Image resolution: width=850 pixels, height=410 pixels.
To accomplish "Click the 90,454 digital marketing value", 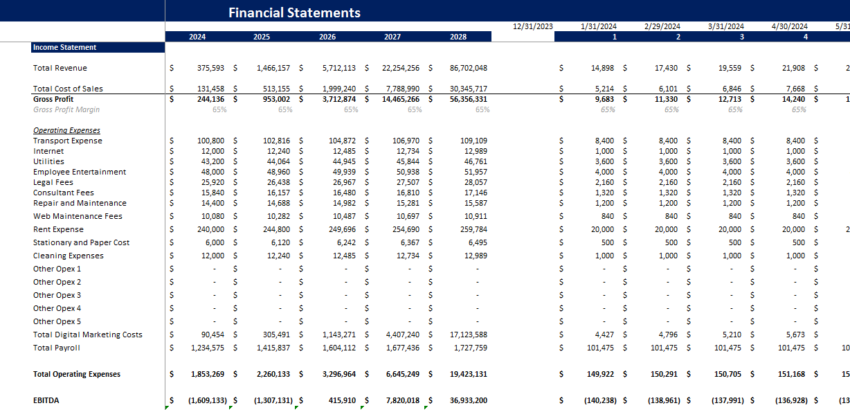I will [x=213, y=335].
